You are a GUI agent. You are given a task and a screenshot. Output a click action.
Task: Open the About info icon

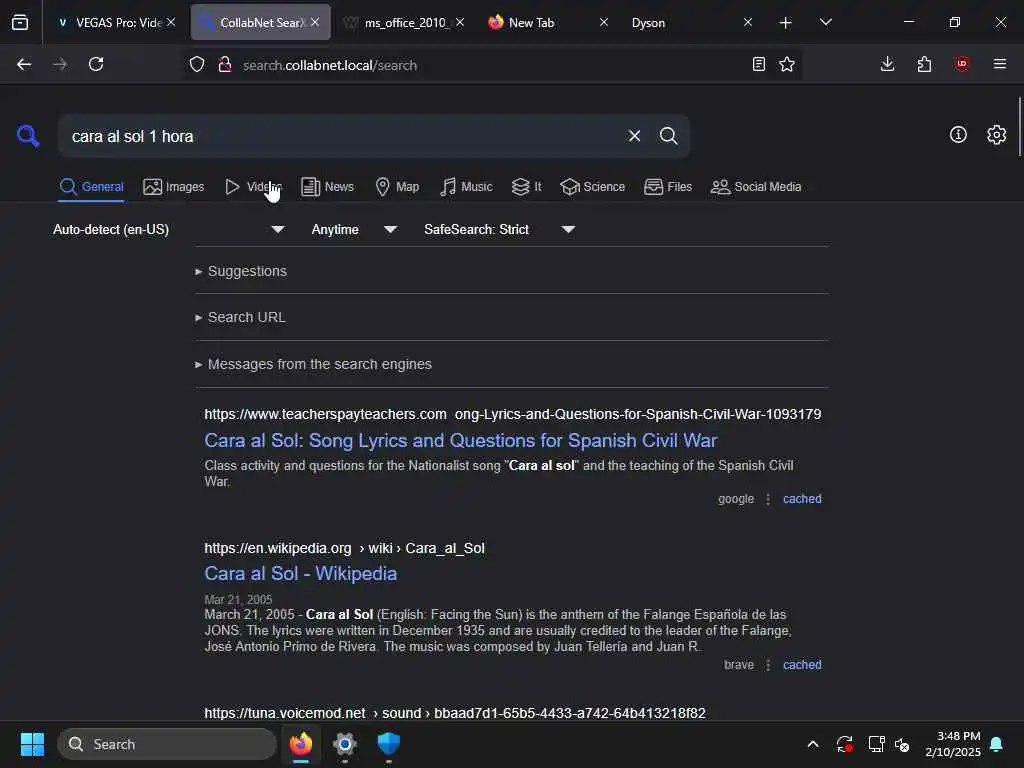pyautogui.click(x=958, y=135)
